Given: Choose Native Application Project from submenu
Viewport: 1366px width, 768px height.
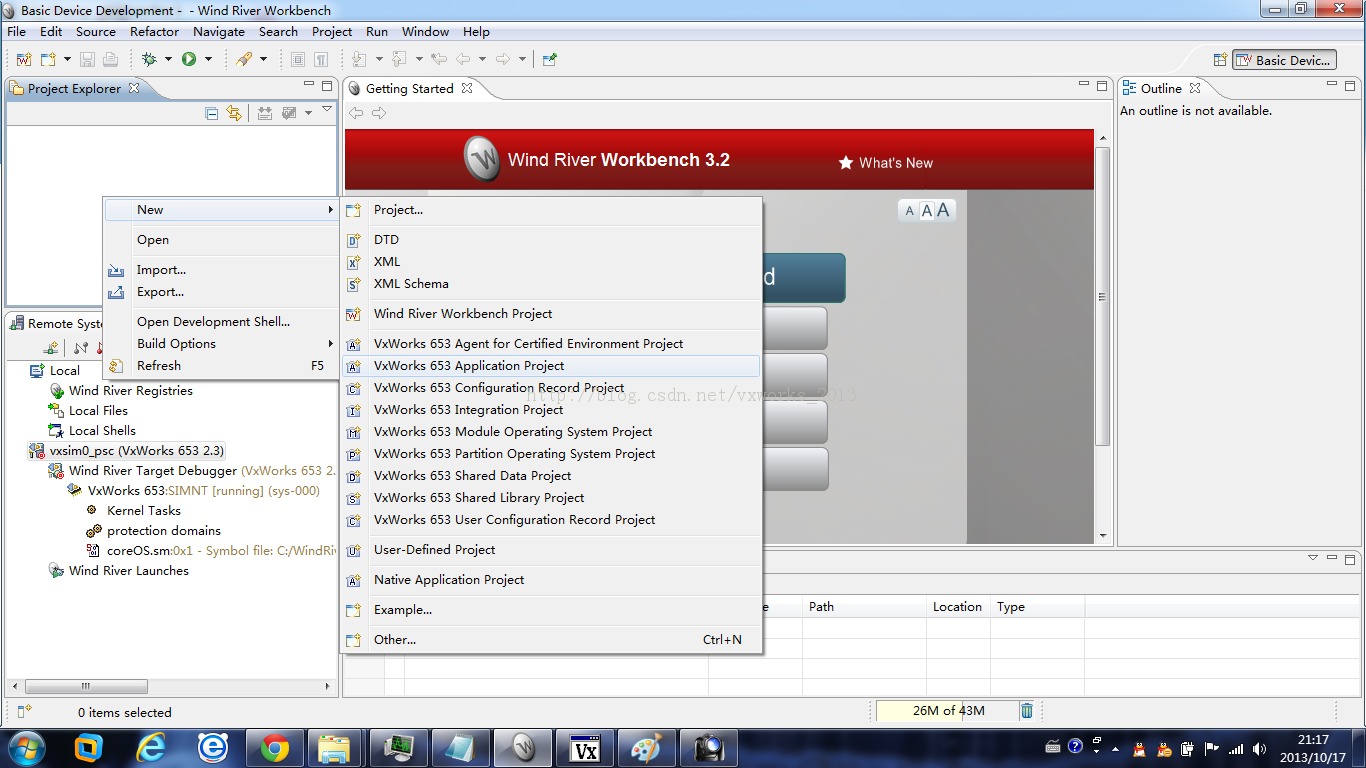Looking at the screenshot, I should pyautogui.click(x=551, y=580).
